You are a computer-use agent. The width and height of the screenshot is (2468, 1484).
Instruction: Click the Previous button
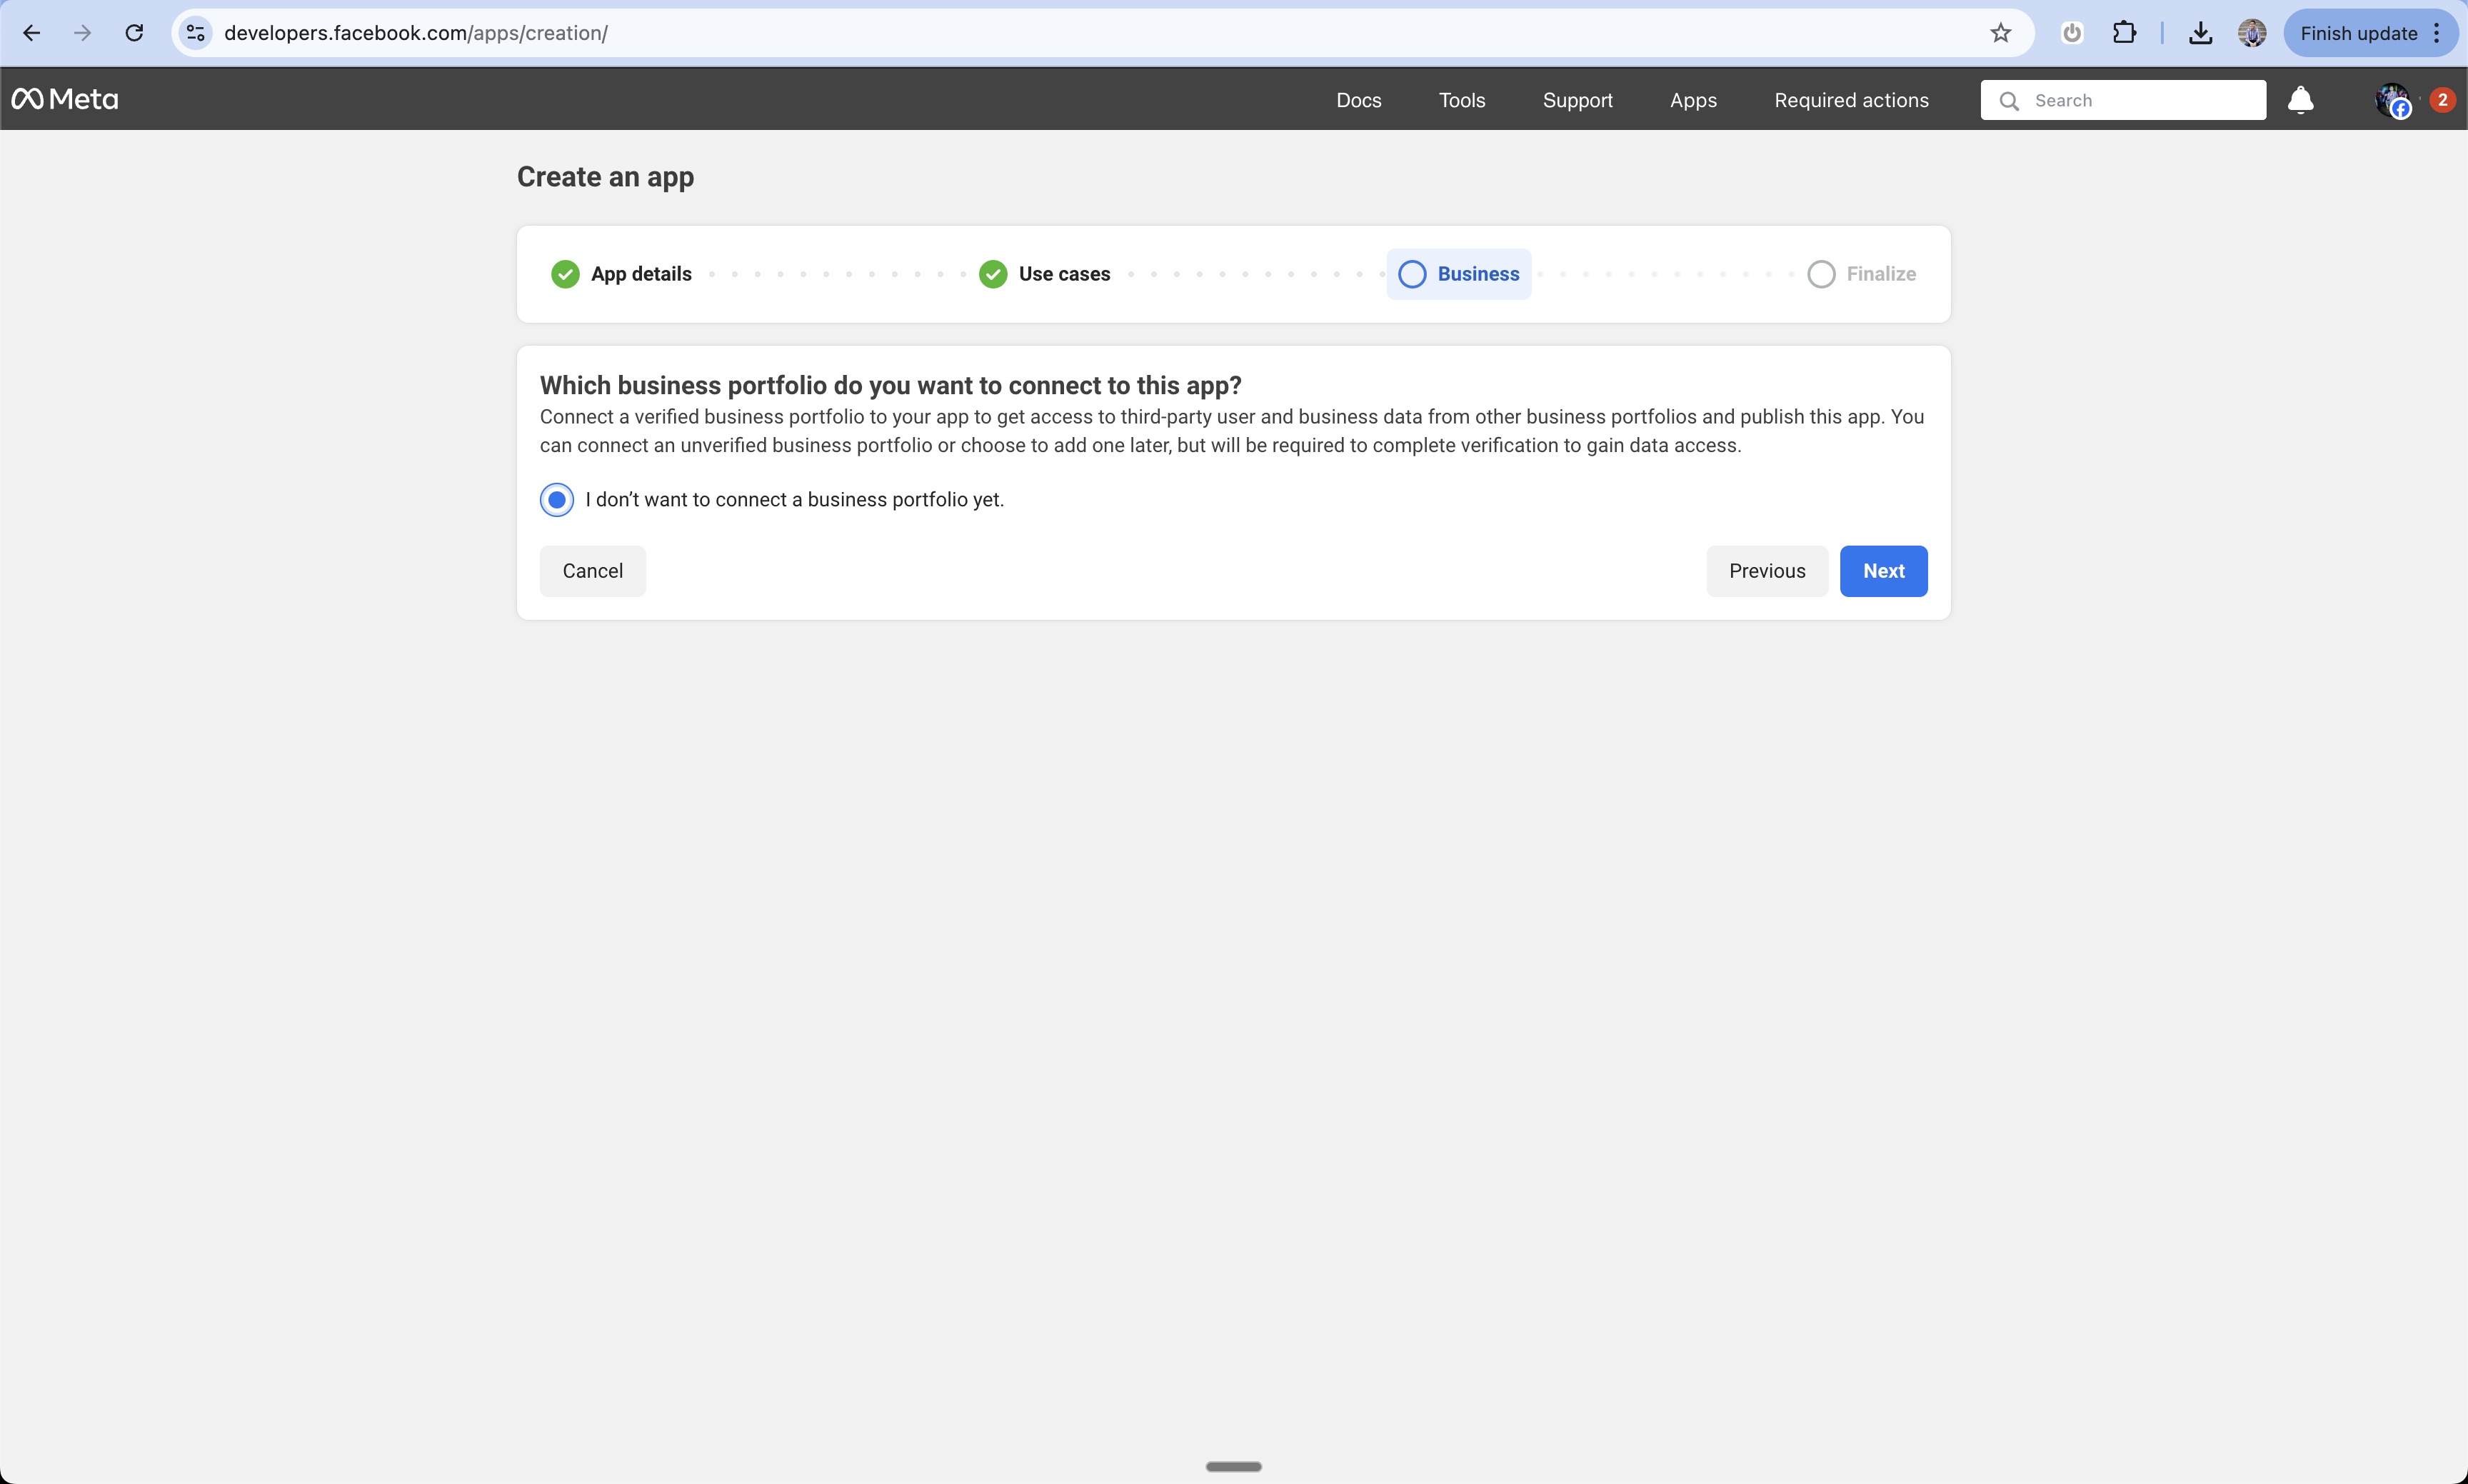1767,571
